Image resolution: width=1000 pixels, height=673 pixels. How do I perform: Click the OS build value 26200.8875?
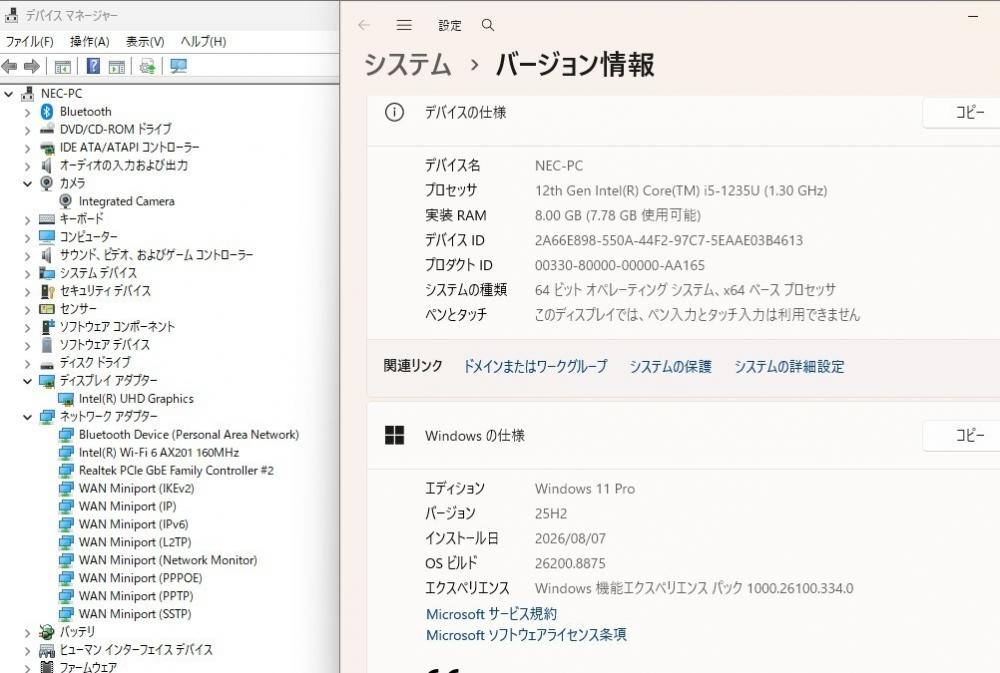click(570, 563)
